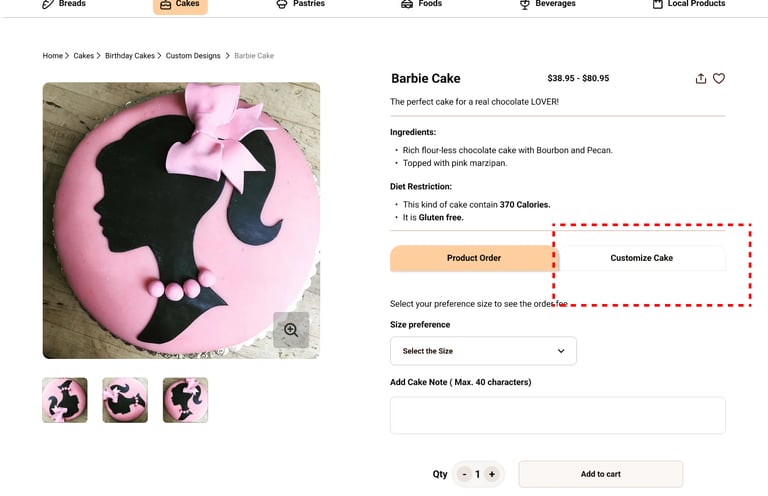Open the Pastries category in top navigation
The image size is (768, 496).
pyautogui.click(x=301, y=4)
